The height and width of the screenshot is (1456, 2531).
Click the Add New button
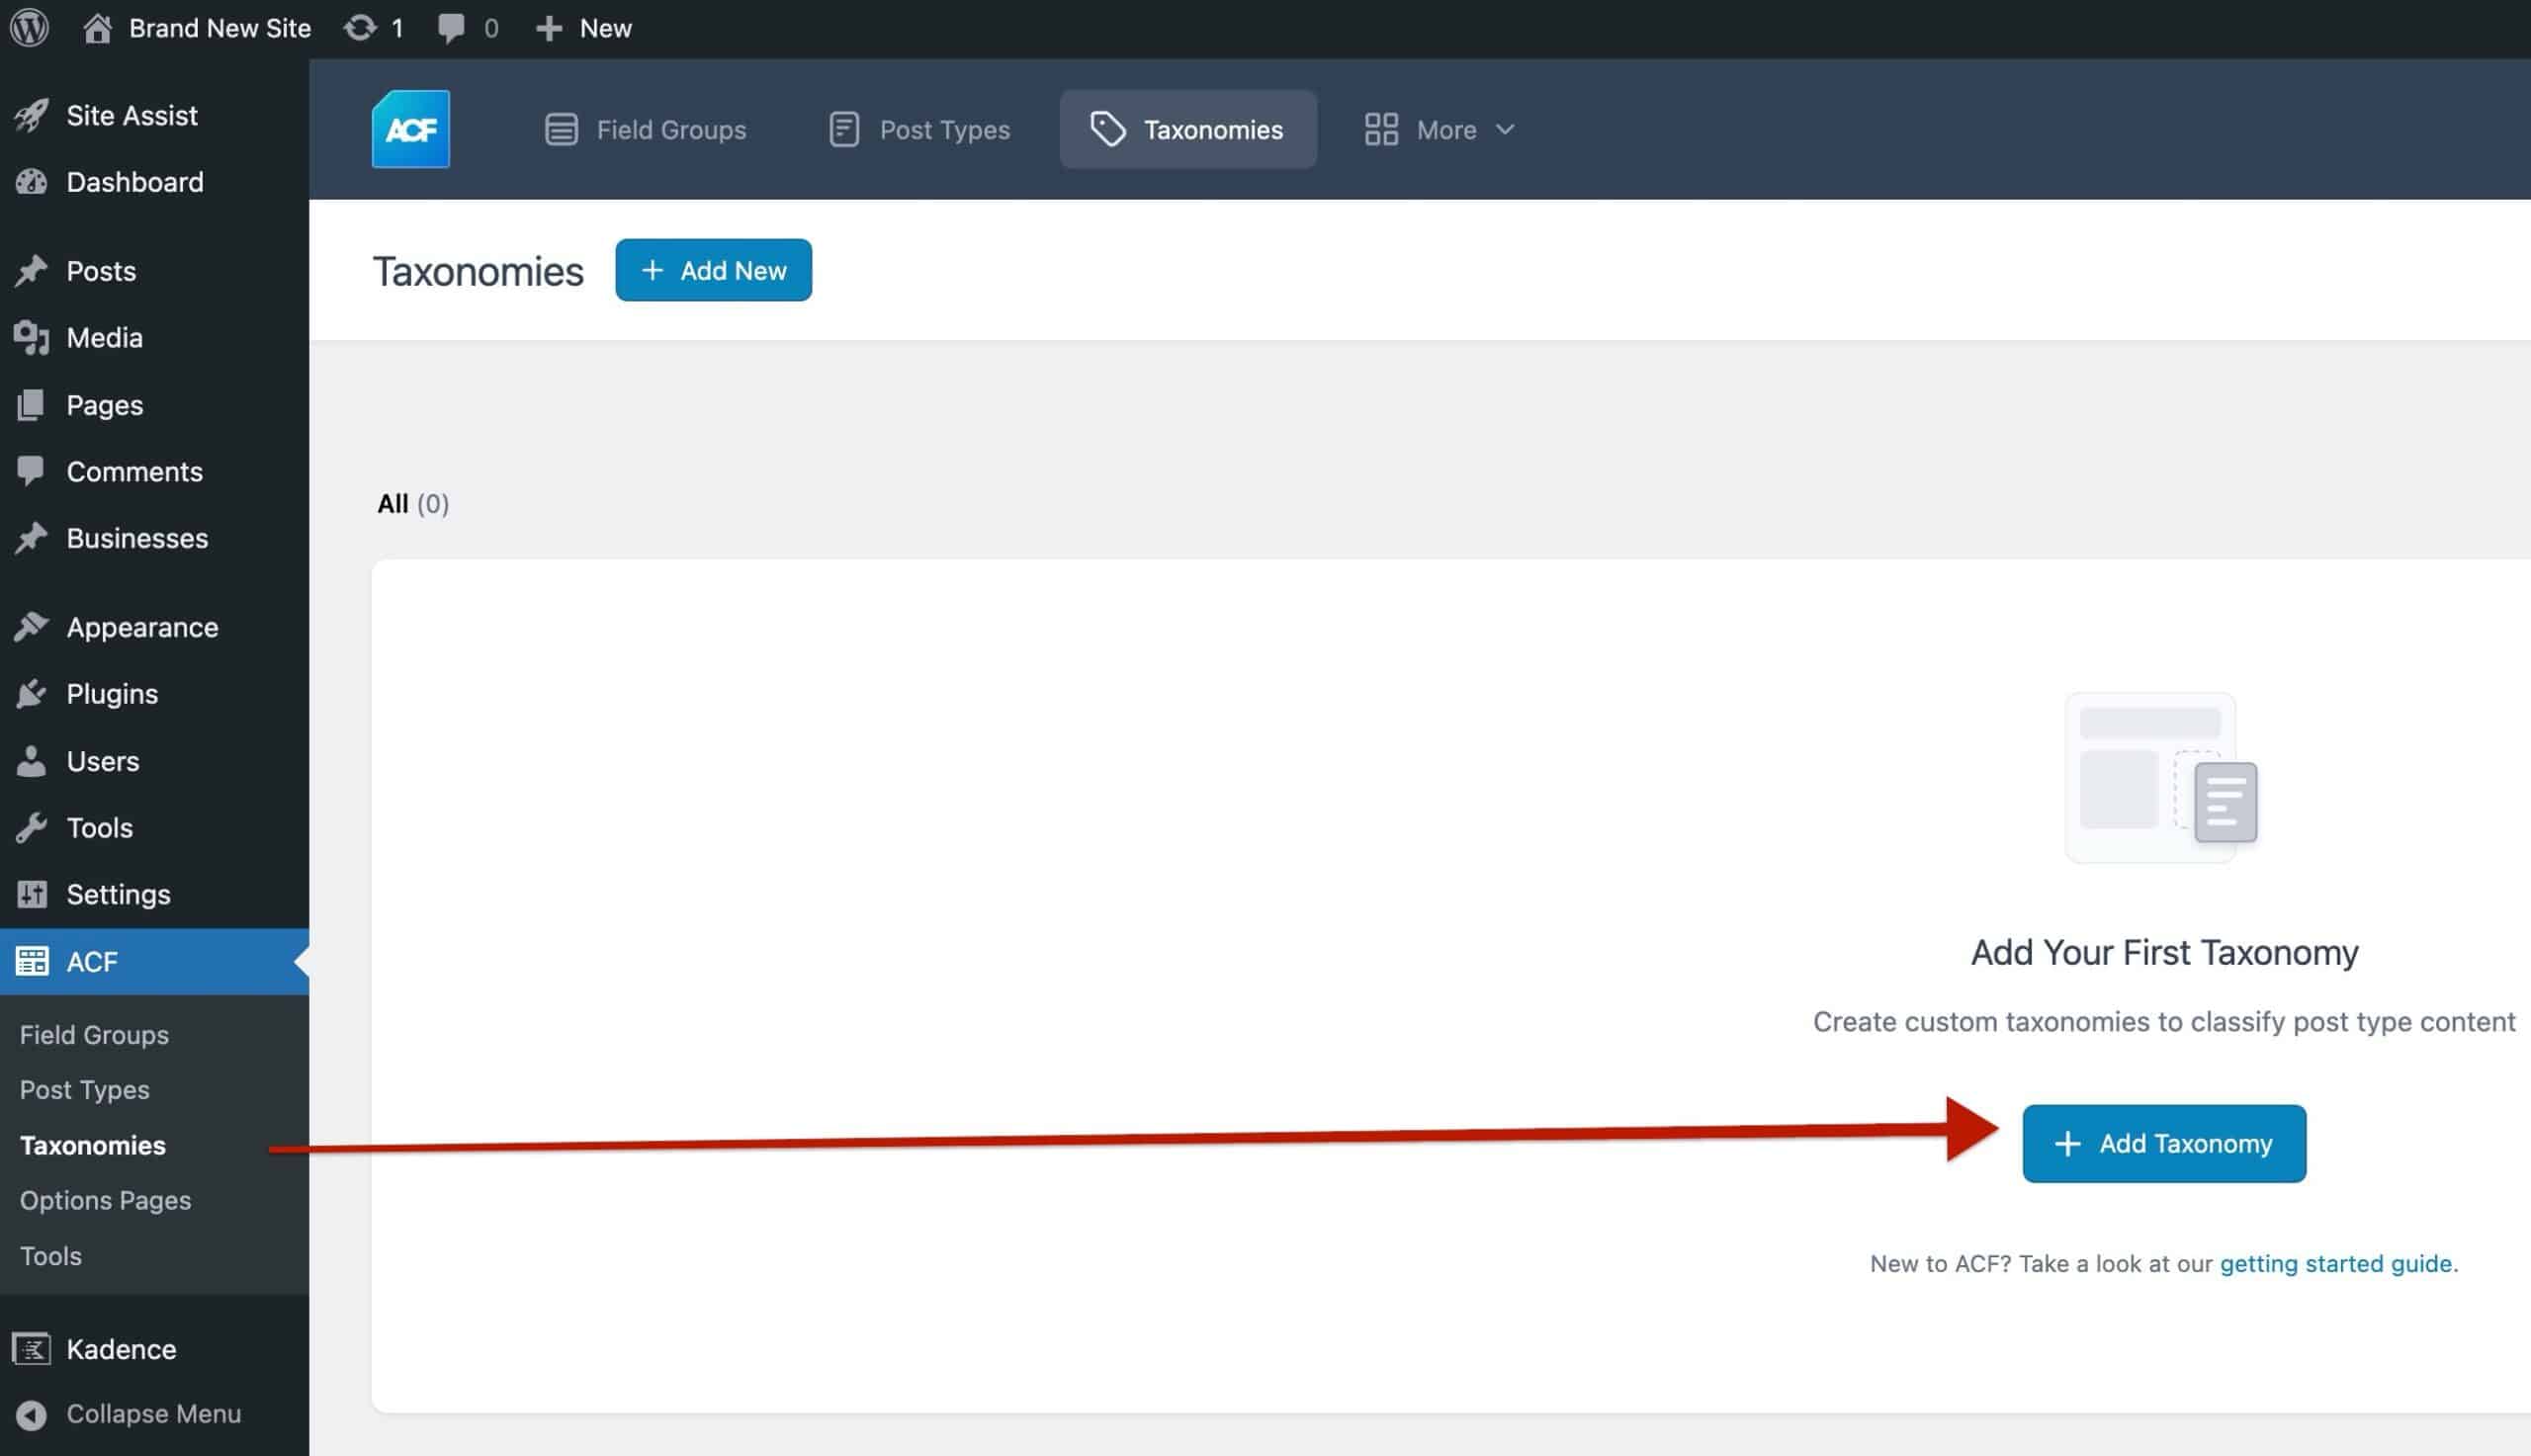coord(713,270)
